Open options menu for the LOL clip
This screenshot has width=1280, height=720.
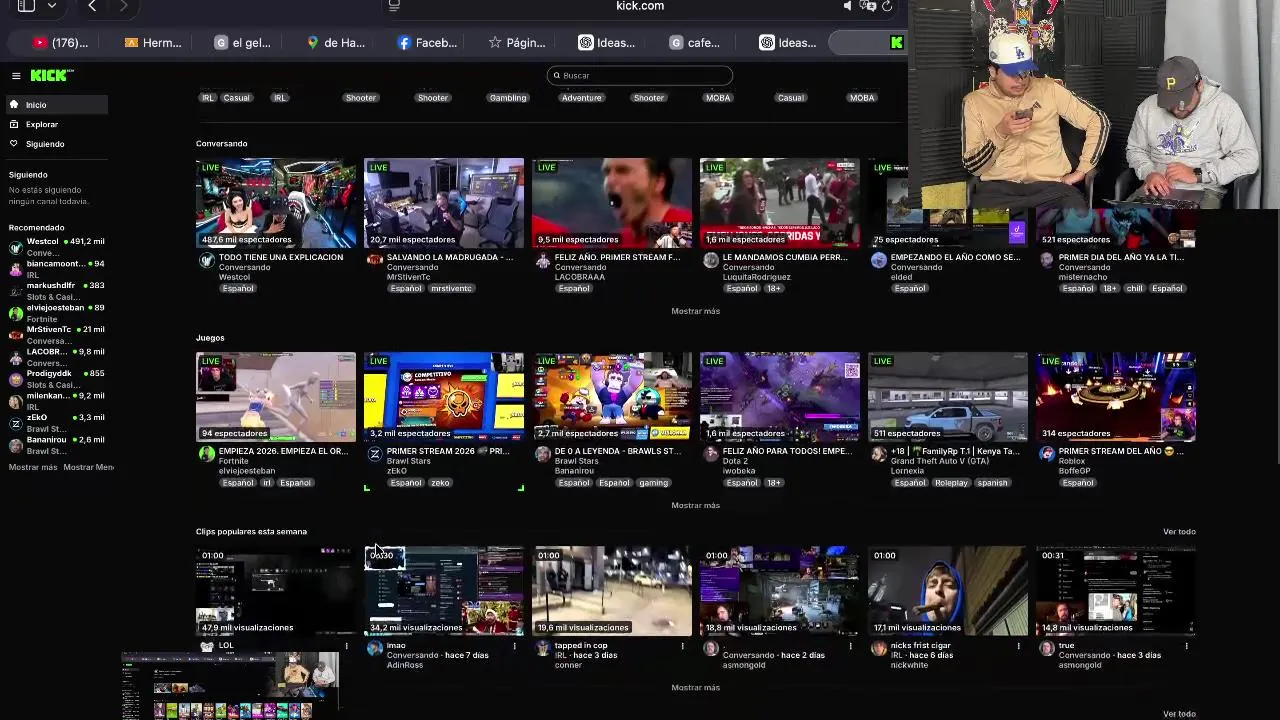coord(347,646)
